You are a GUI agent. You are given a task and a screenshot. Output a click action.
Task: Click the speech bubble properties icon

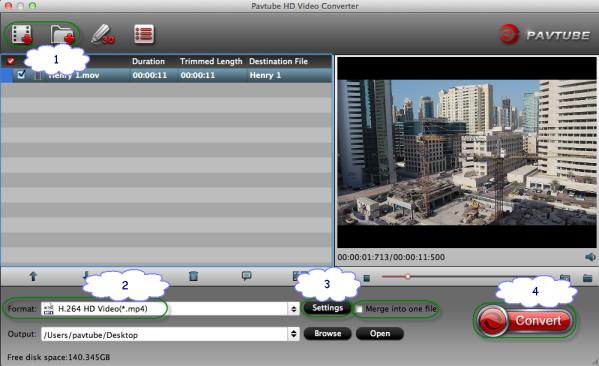pos(246,275)
